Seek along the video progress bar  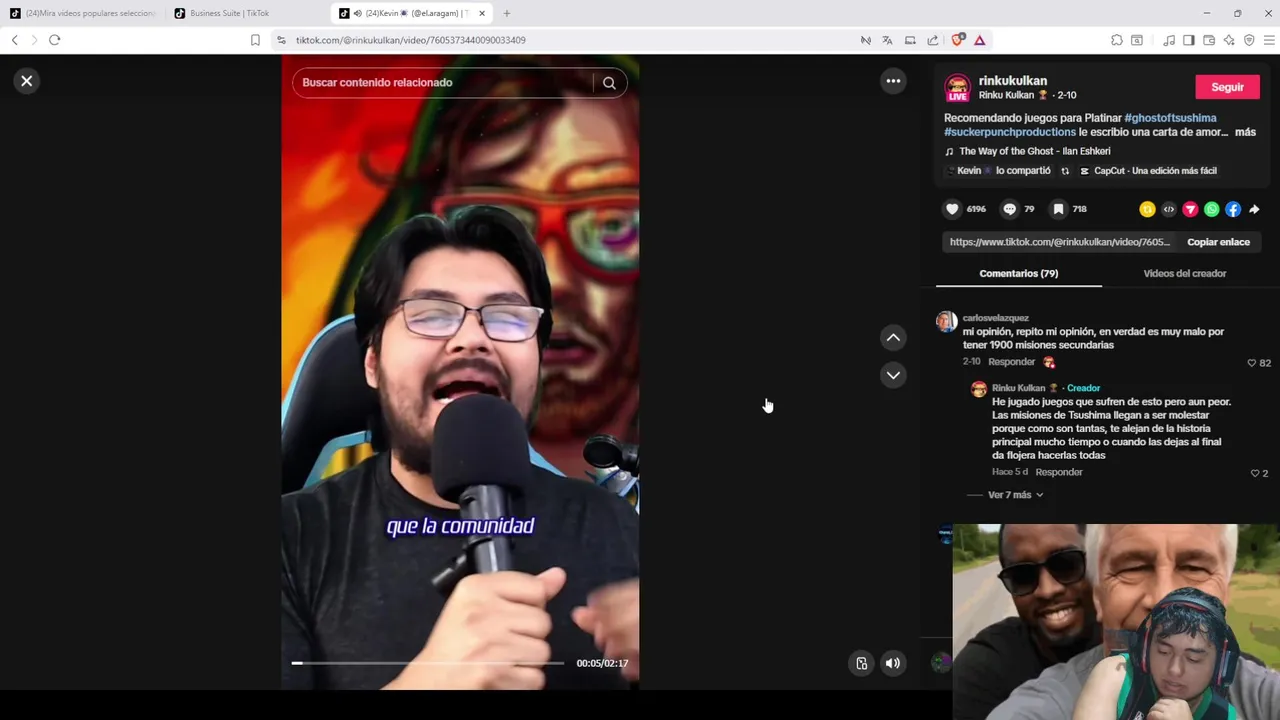tap(428, 663)
